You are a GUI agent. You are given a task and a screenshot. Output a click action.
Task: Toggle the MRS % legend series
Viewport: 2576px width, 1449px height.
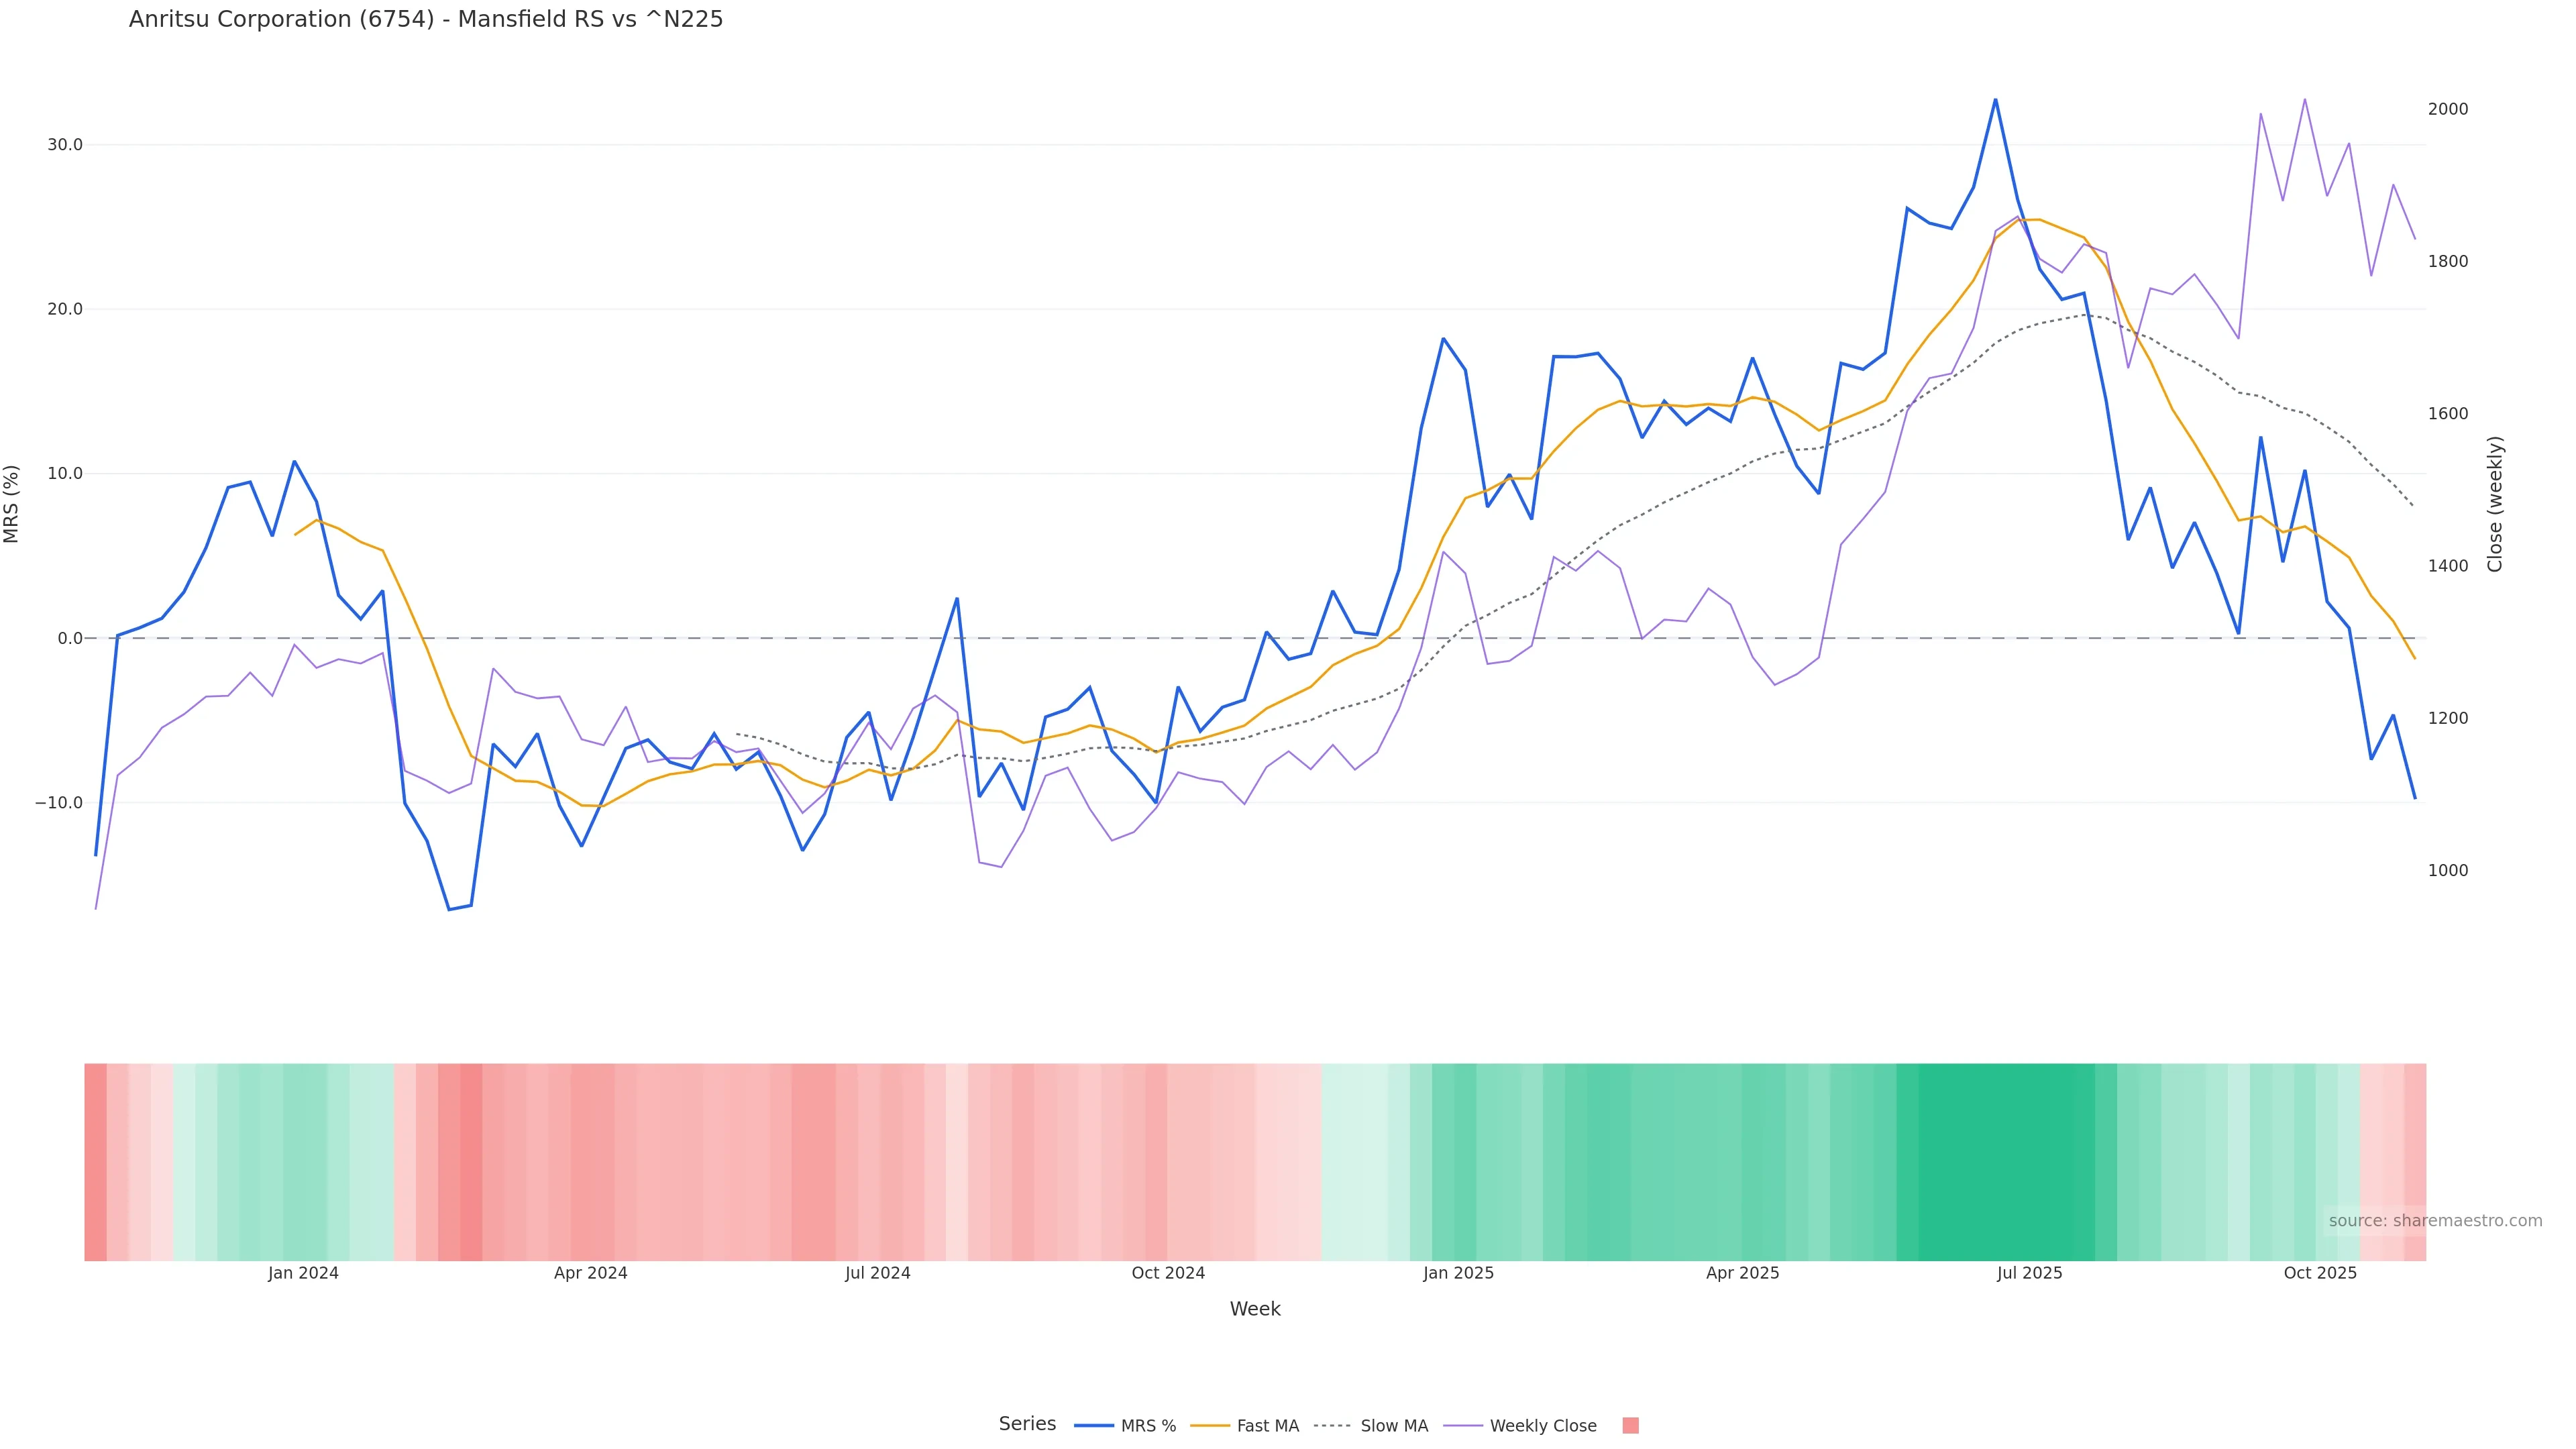tap(1126, 1426)
